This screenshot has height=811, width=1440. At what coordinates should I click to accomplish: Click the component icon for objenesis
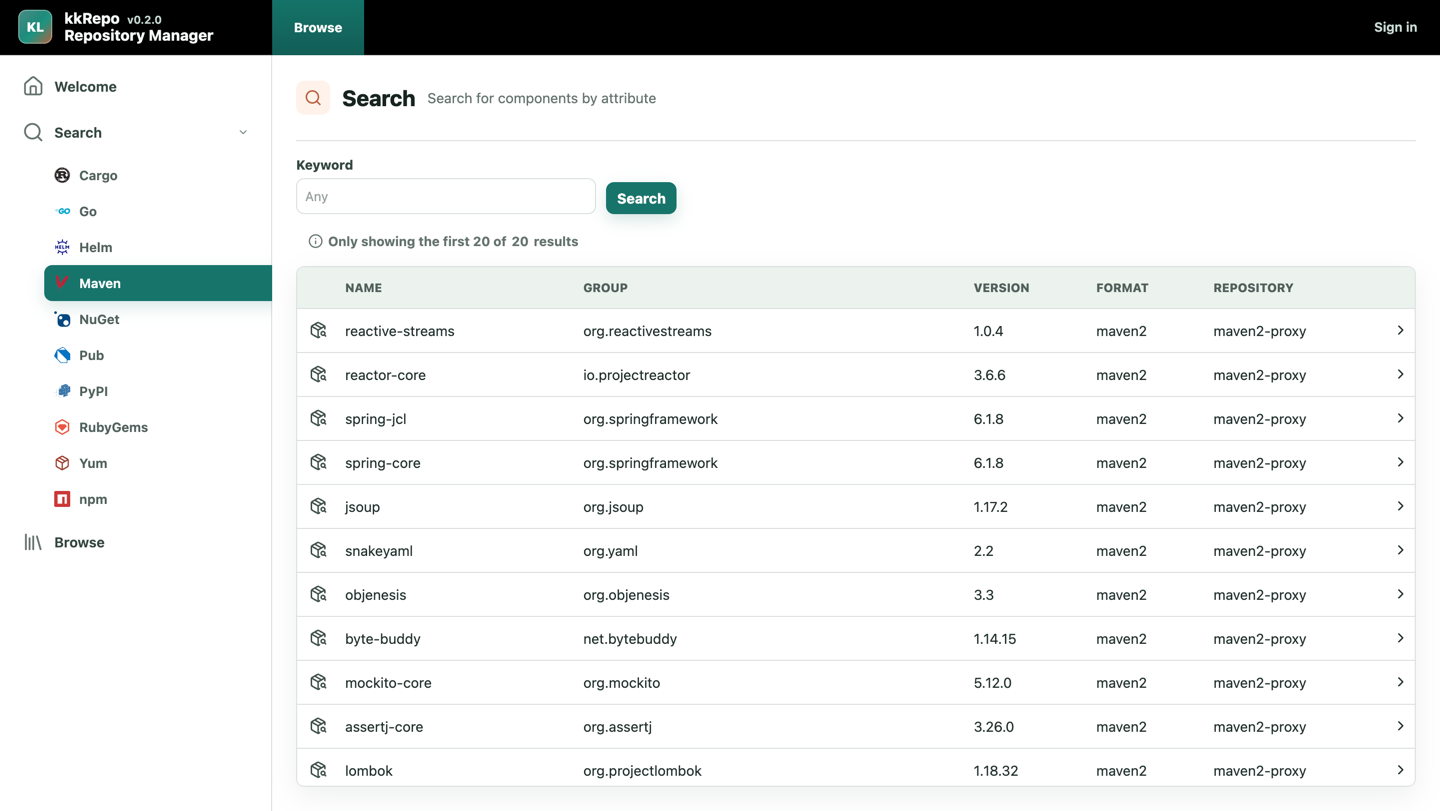(x=318, y=594)
